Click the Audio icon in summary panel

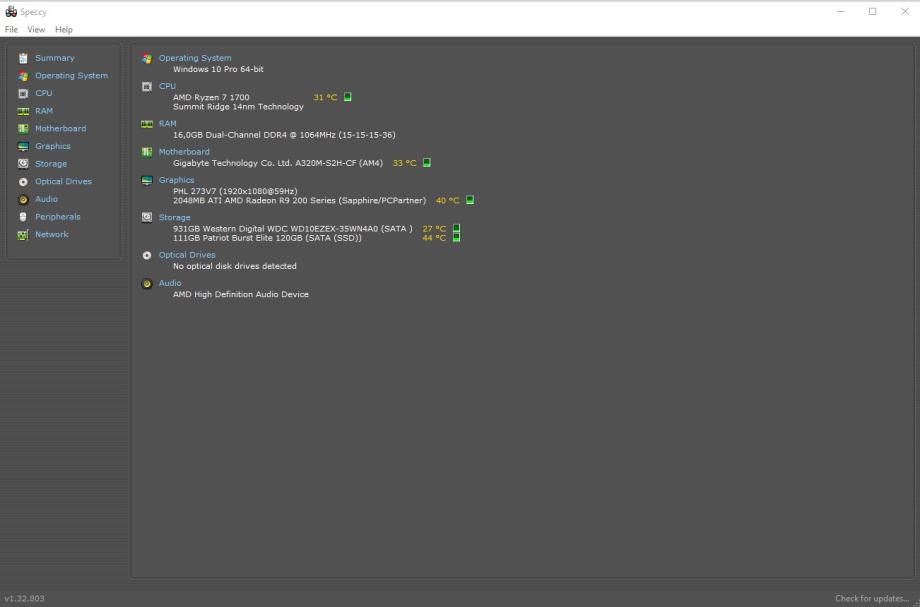[x=147, y=283]
